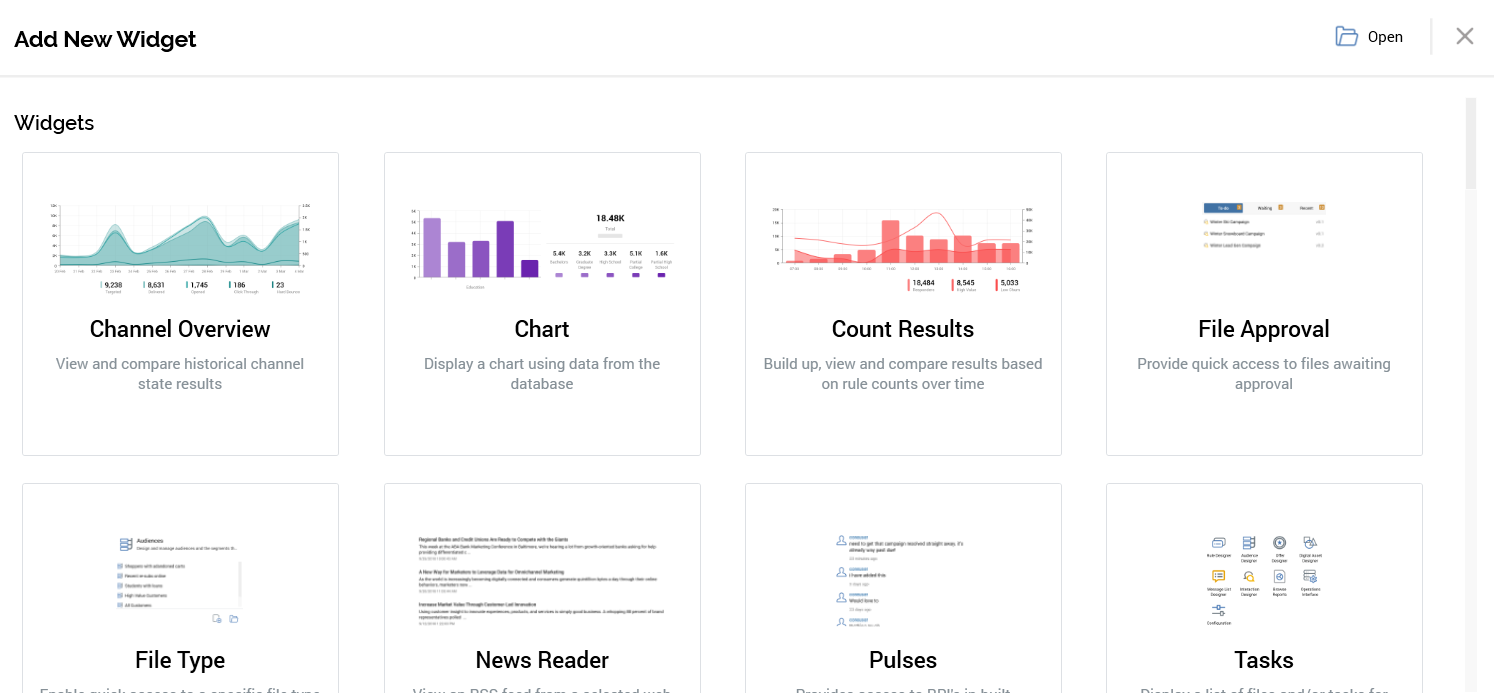Add the File Approval widget by its title
The image size is (1494, 698).
click(x=1263, y=329)
